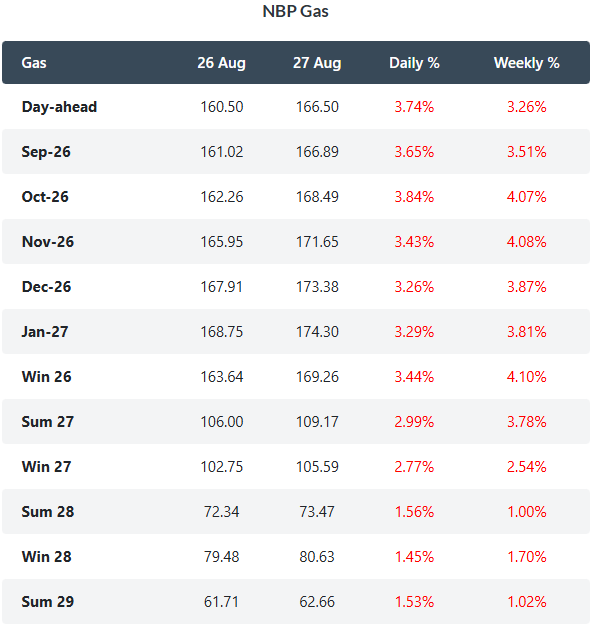Click the Jan-27 daily change 3.29%
Screen dimensions: 603x630
point(414,332)
